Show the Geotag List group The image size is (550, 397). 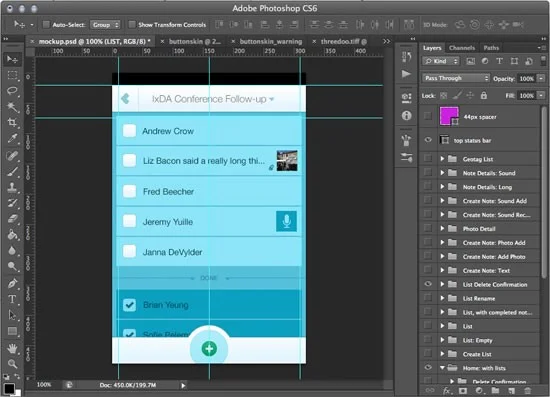click(428, 159)
